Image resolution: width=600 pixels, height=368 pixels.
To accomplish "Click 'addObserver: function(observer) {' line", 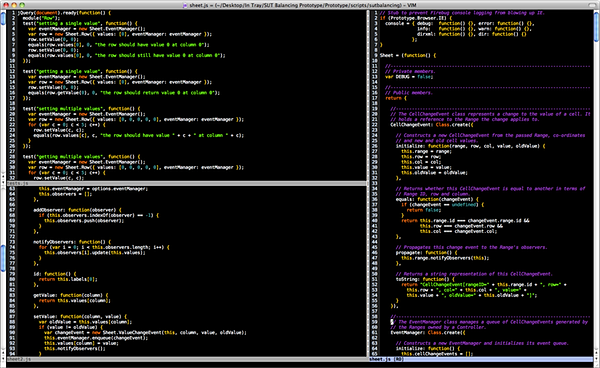I will click(x=77, y=210).
